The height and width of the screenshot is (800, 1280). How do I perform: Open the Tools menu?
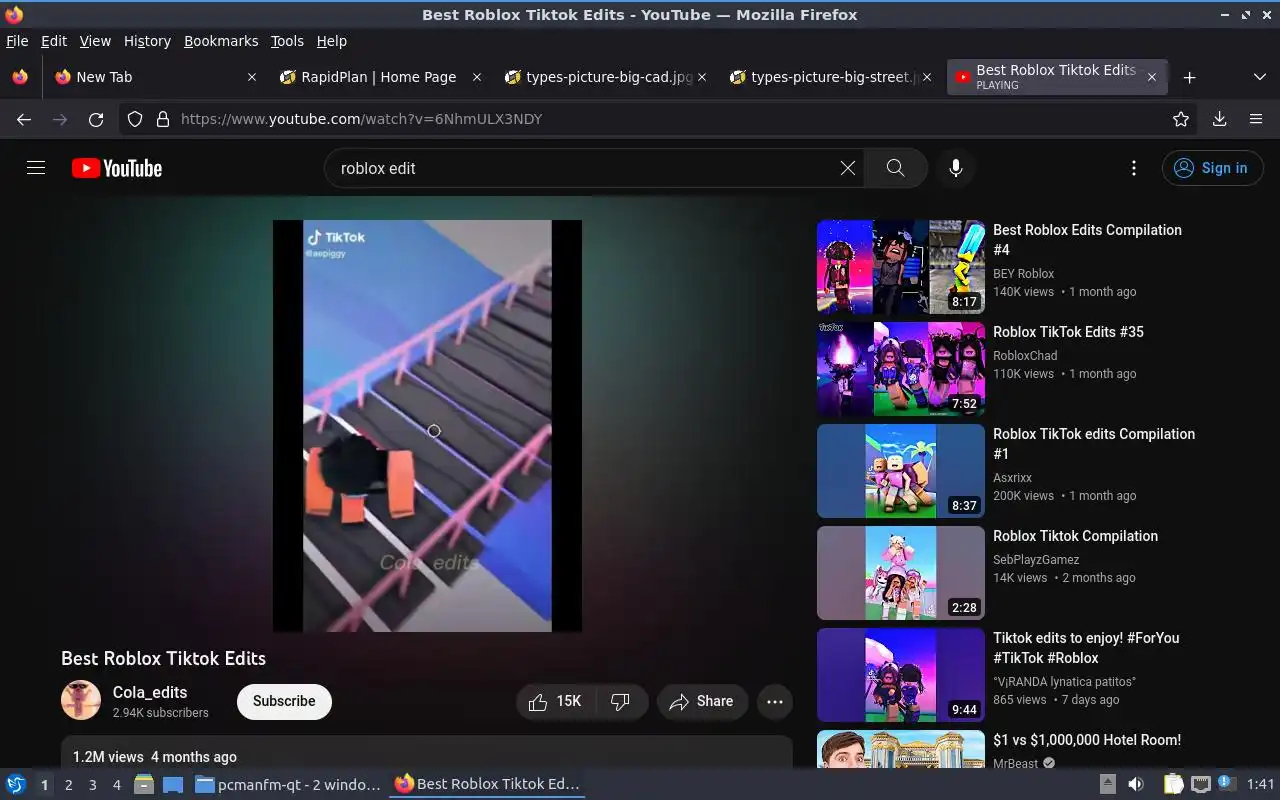287,41
